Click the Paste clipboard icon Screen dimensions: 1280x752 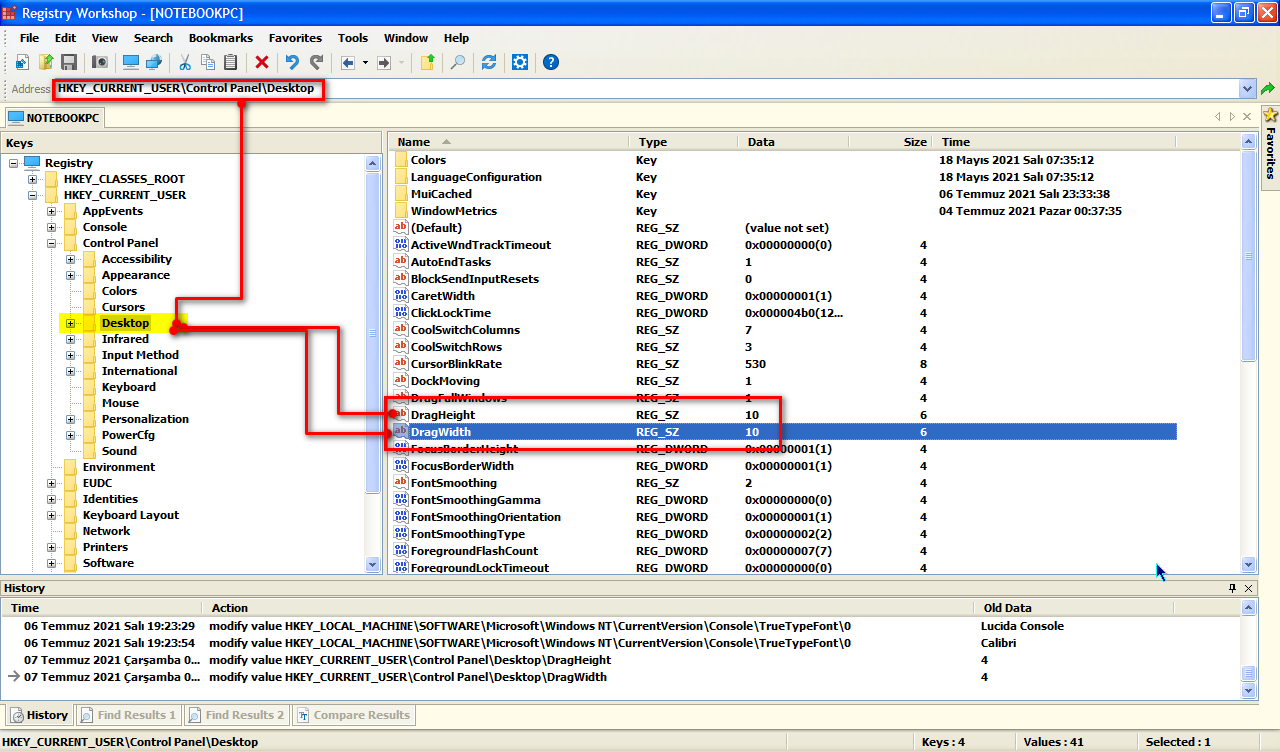click(x=231, y=62)
